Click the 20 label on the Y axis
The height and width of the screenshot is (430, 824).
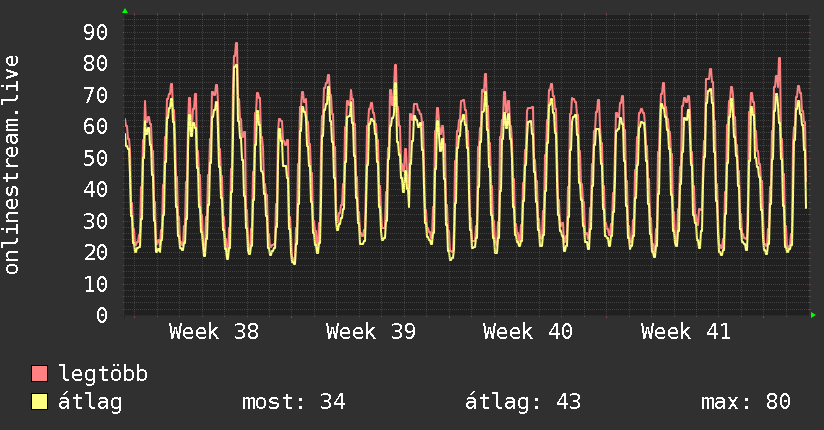pos(96,253)
